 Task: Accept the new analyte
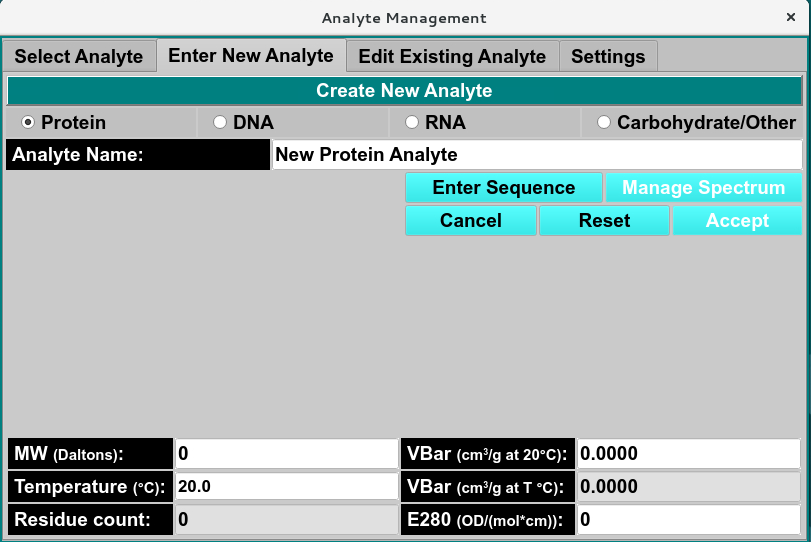coord(737,221)
